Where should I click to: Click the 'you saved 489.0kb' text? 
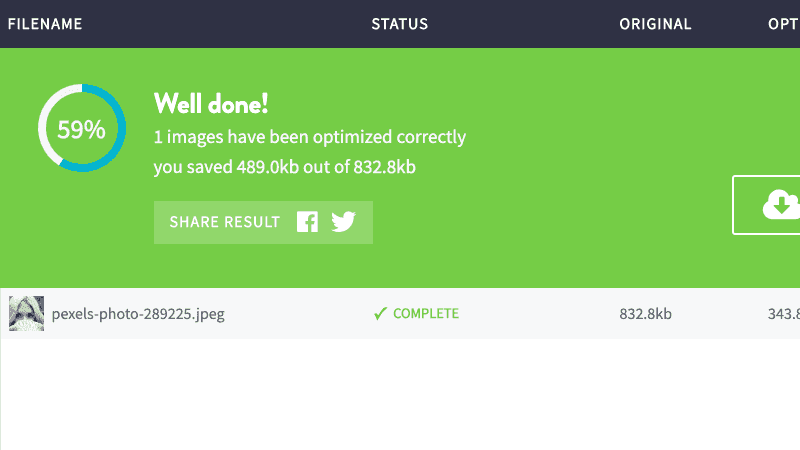[285, 167]
